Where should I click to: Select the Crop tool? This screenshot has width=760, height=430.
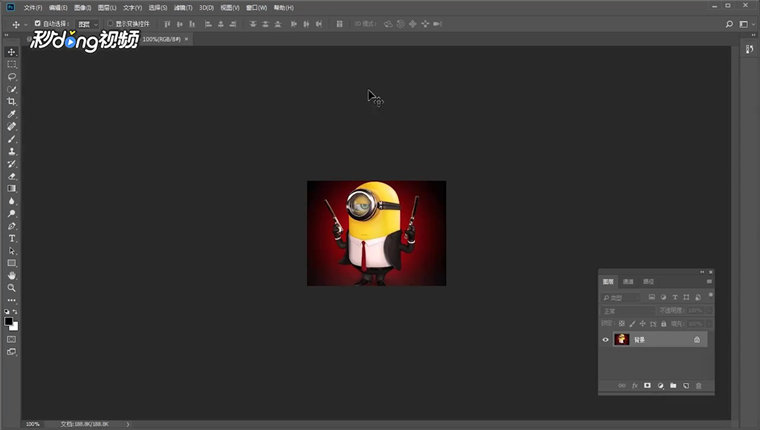coord(12,101)
